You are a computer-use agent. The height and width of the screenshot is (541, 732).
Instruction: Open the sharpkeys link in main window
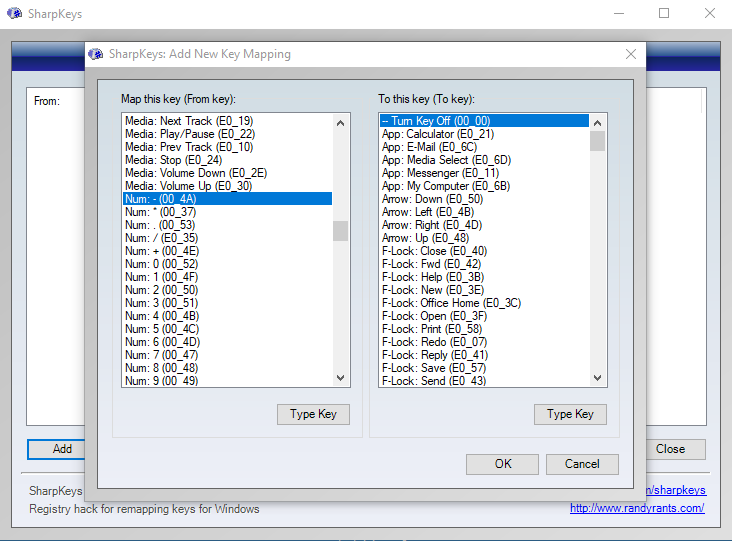pos(676,490)
